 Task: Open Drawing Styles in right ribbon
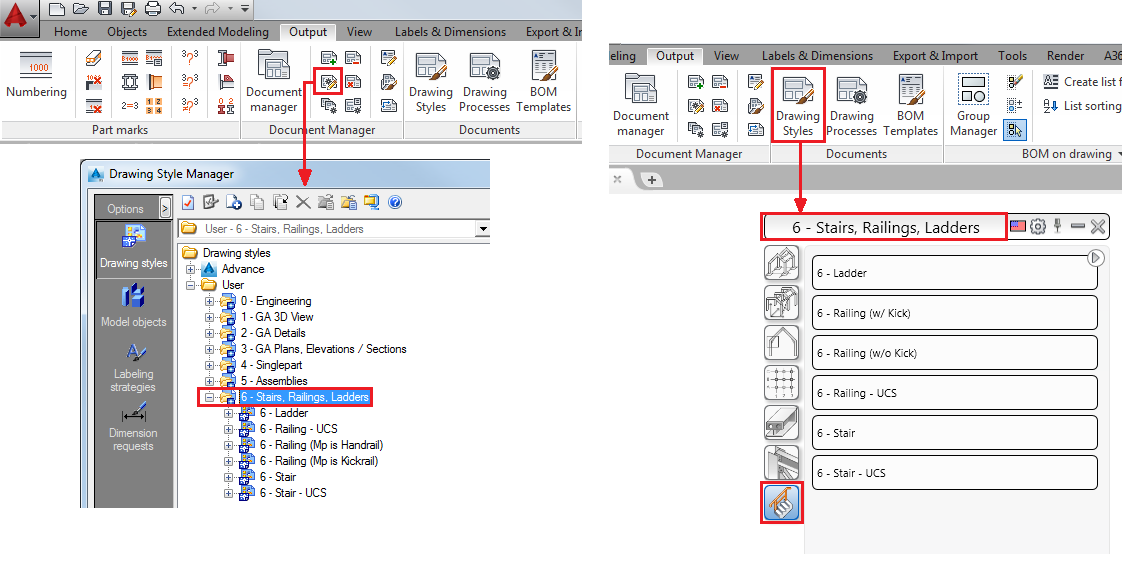click(x=798, y=105)
